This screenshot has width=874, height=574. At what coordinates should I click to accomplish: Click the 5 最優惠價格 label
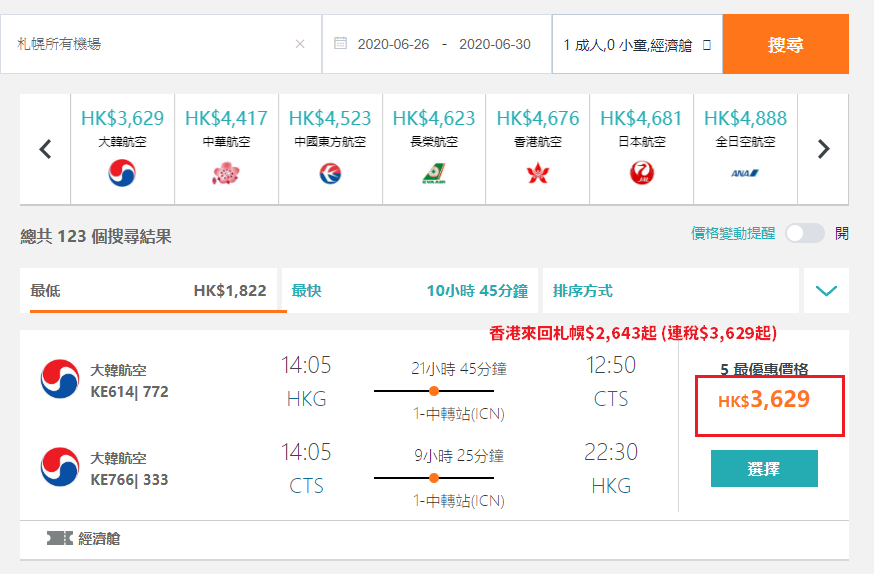point(764,369)
